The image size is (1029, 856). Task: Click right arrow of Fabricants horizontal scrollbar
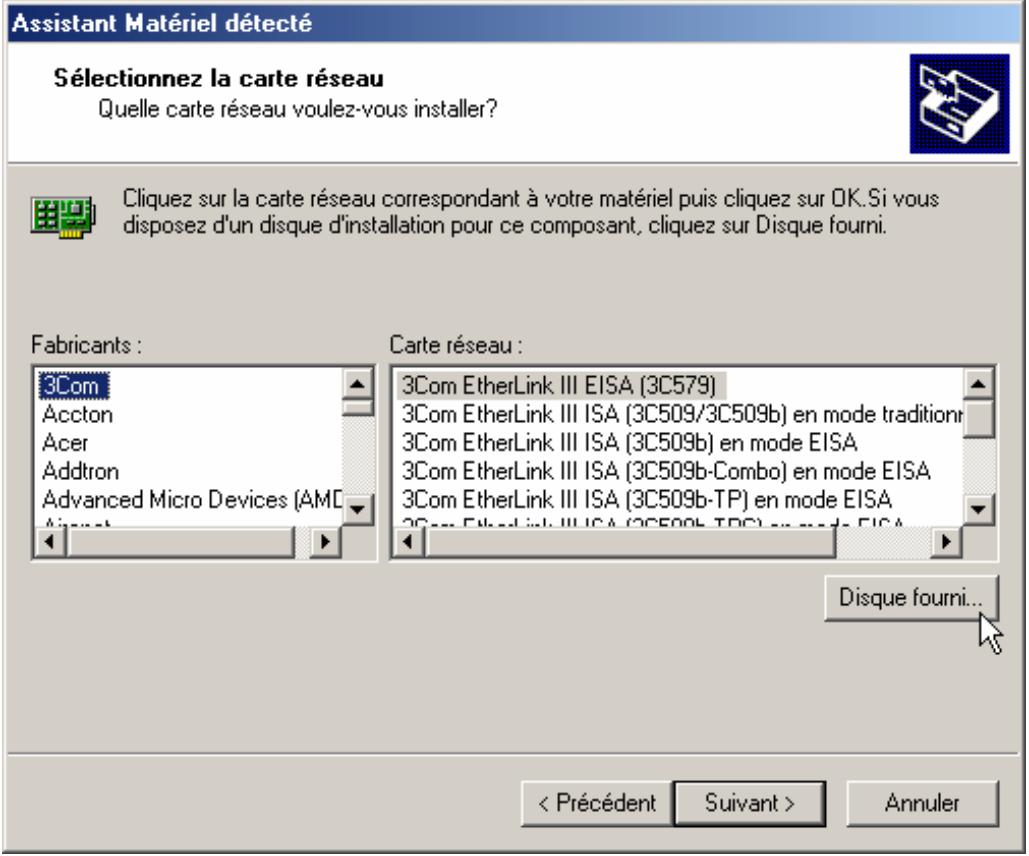pos(326,542)
